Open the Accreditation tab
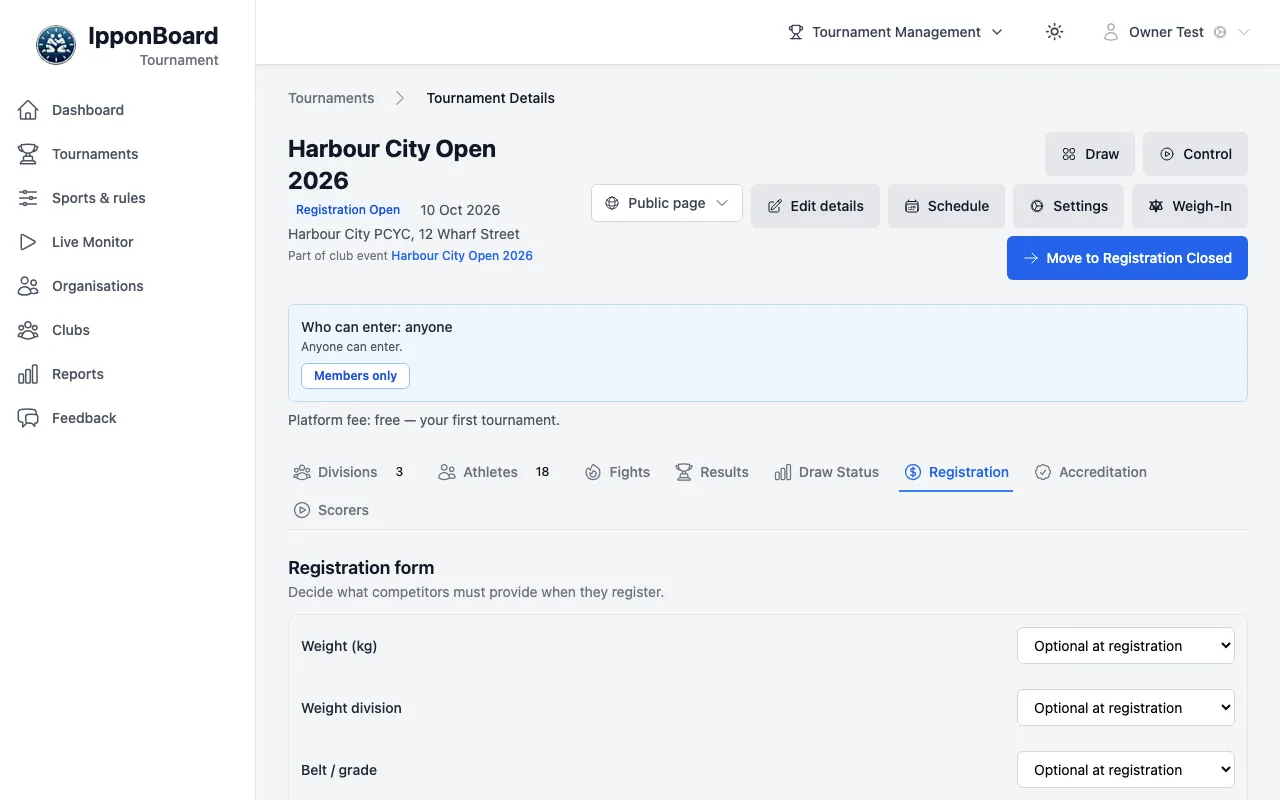 tap(1090, 472)
